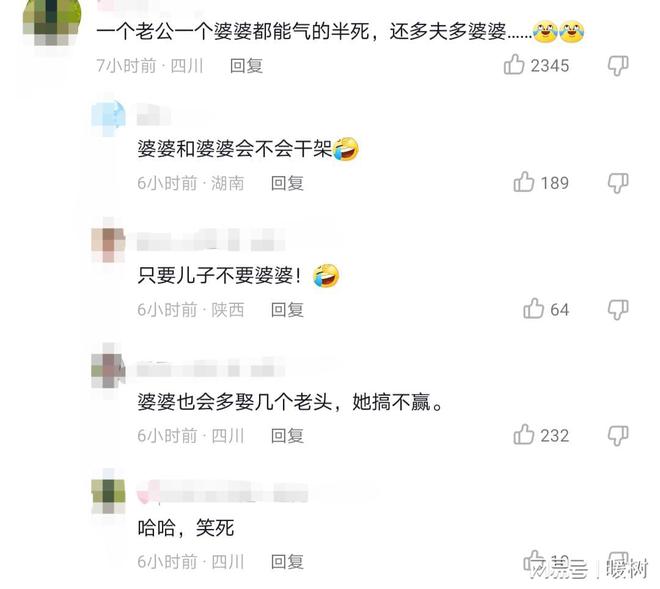Dislike the top Sichuan comment
The image size is (660, 589).
618,66
